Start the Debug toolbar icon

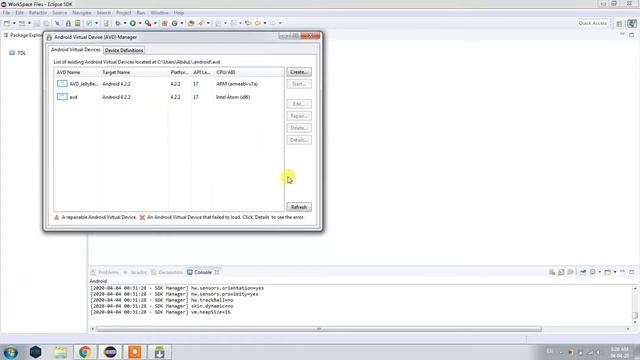pos(118,23)
